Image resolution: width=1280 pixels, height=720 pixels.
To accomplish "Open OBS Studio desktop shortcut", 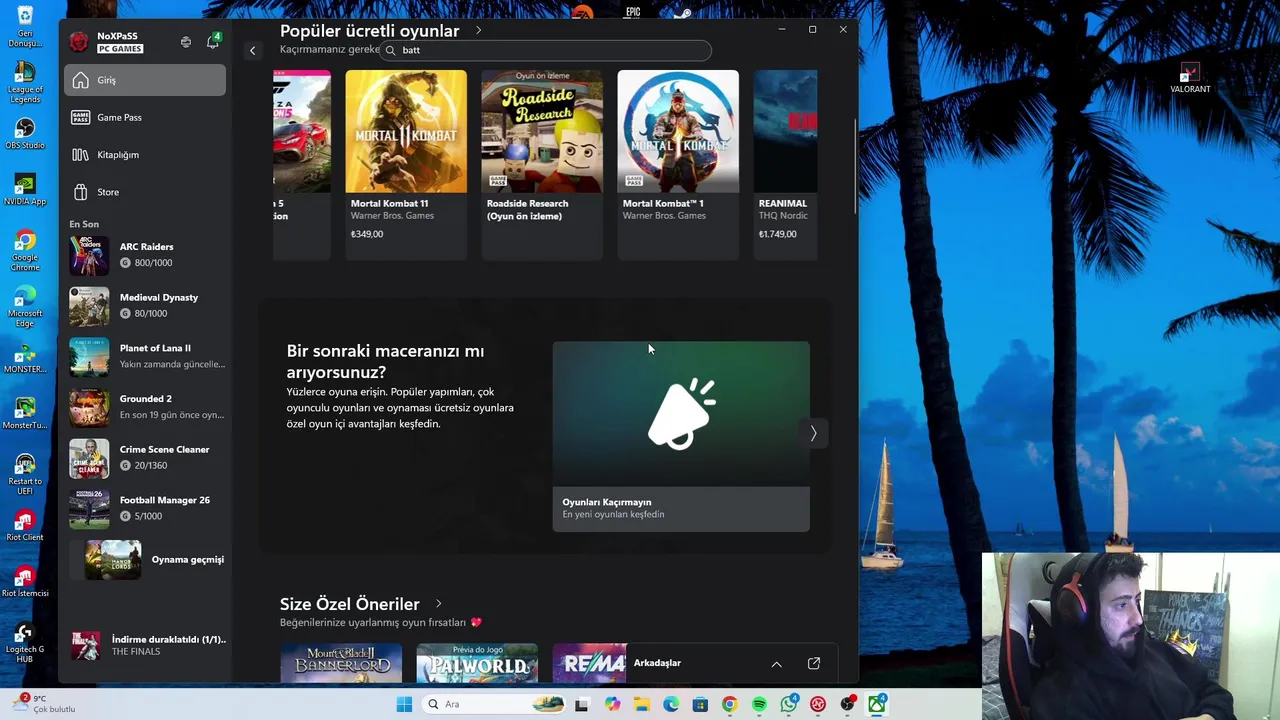I will pyautogui.click(x=25, y=133).
